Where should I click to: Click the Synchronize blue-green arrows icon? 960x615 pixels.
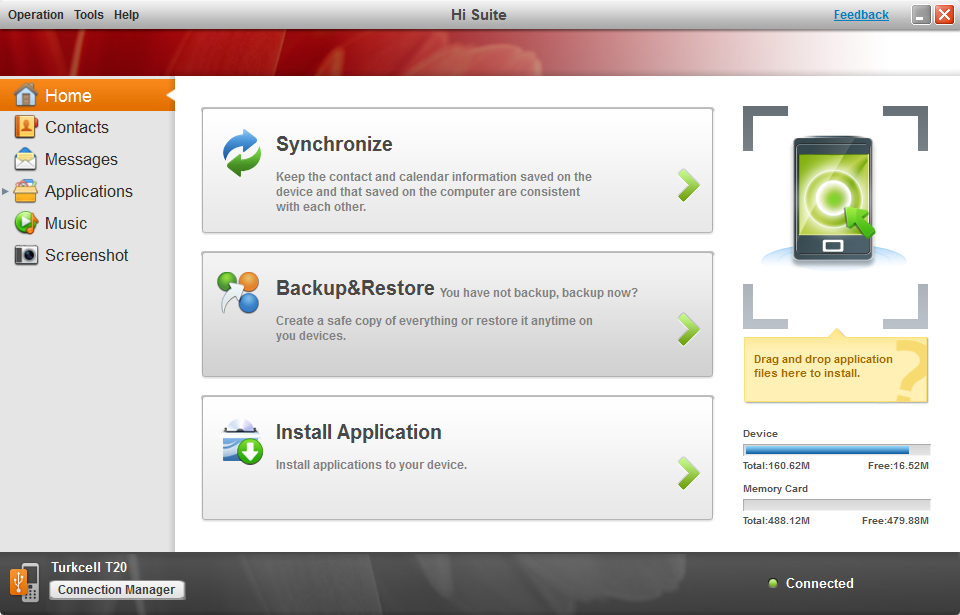pos(241,153)
